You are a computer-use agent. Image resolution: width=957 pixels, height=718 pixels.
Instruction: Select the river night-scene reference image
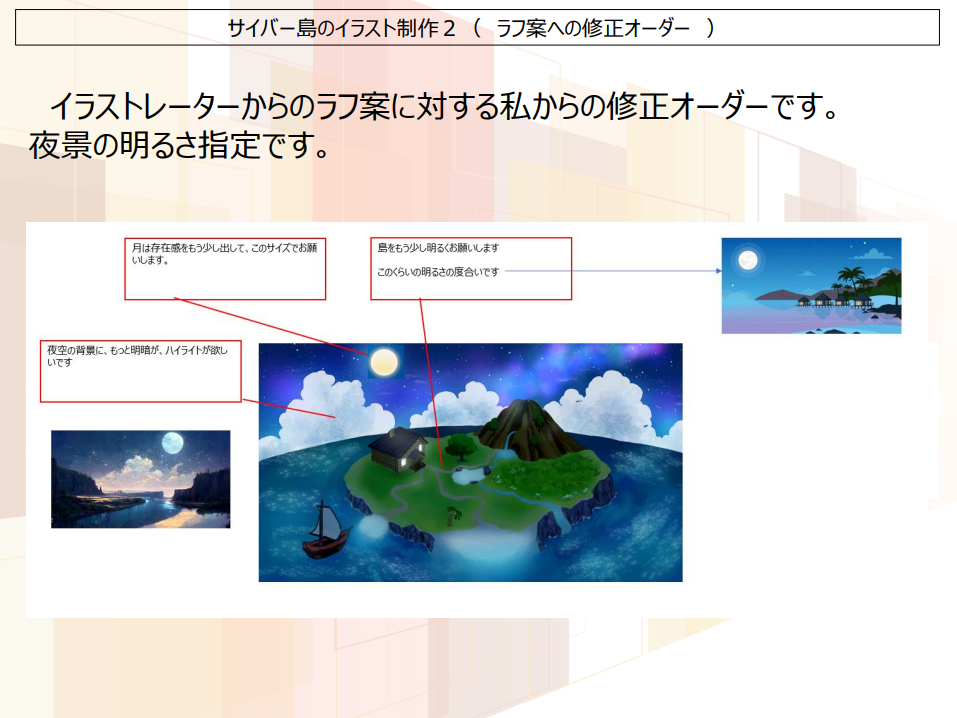coord(140,479)
